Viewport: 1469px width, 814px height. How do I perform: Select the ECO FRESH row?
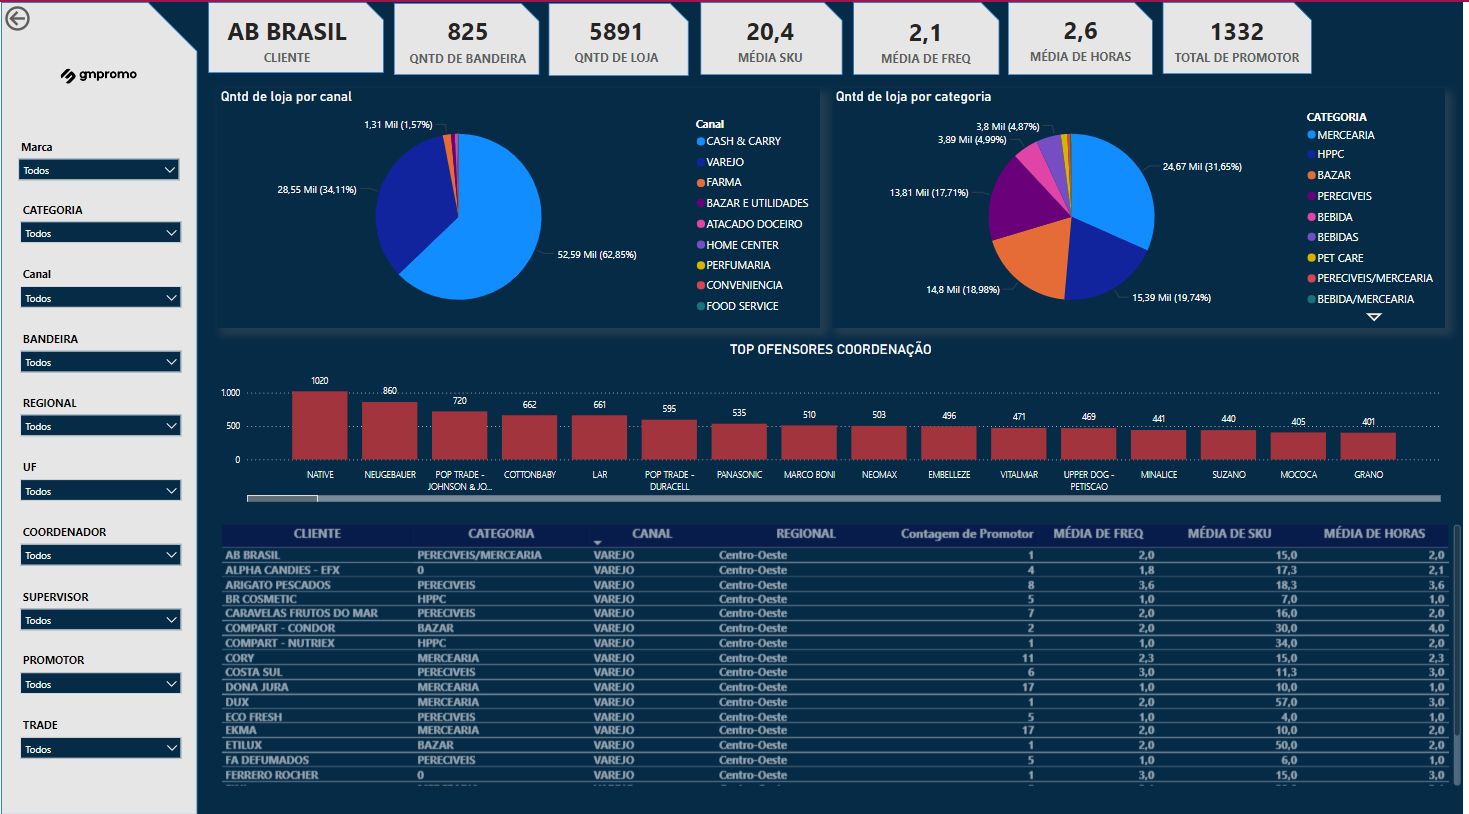[x=835, y=717]
